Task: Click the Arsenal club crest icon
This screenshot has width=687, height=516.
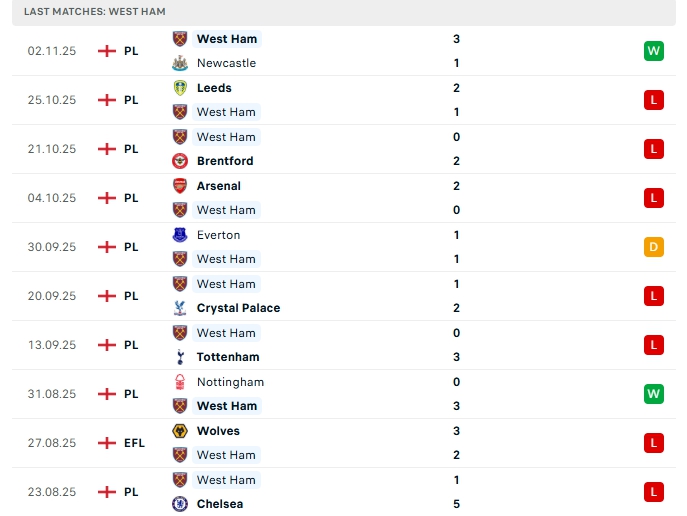Action: (x=180, y=186)
